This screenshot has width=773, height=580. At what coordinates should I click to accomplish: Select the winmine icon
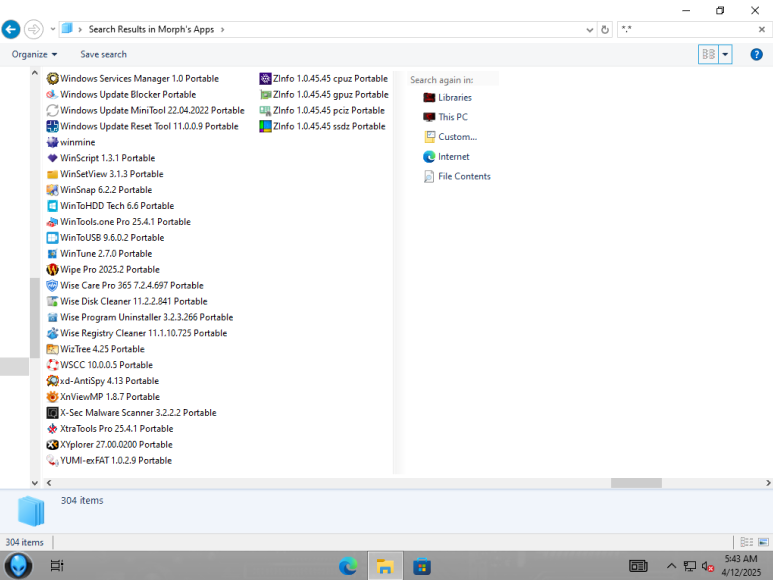[52, 142]
